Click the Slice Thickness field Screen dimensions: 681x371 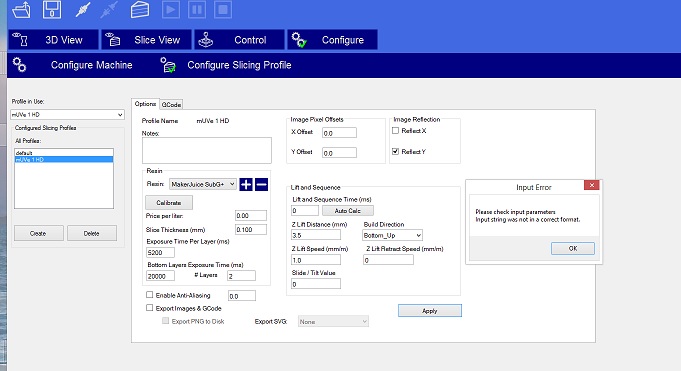[x=251, y=229]
